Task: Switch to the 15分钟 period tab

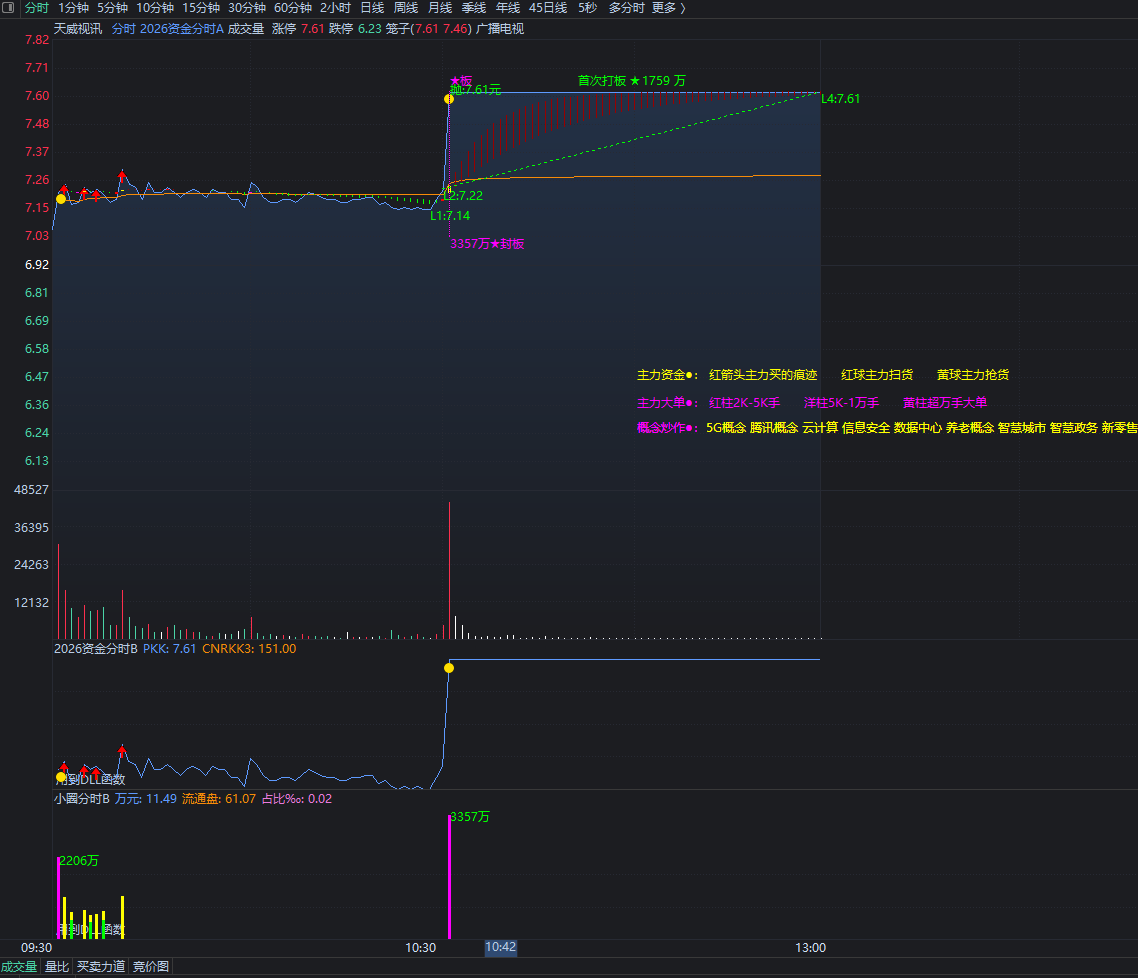Action: pyautogui.click(x=201, y=8)
